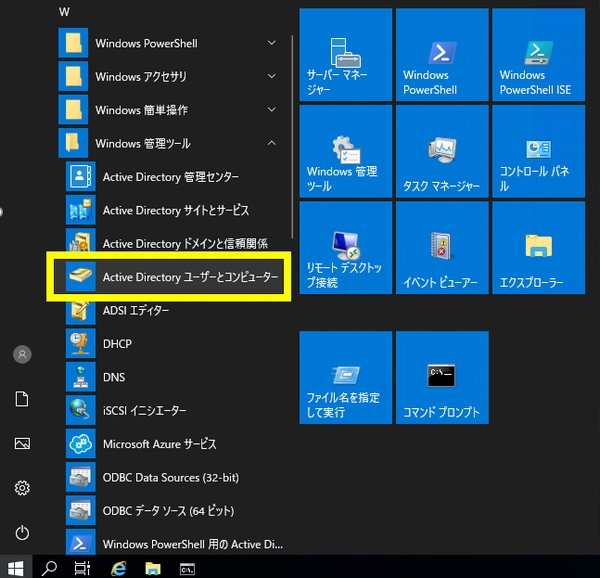Select 'Active Directory ユーザーとコンピューター' text label
This screenshot has height=578, width=600.
coord(190,277)
